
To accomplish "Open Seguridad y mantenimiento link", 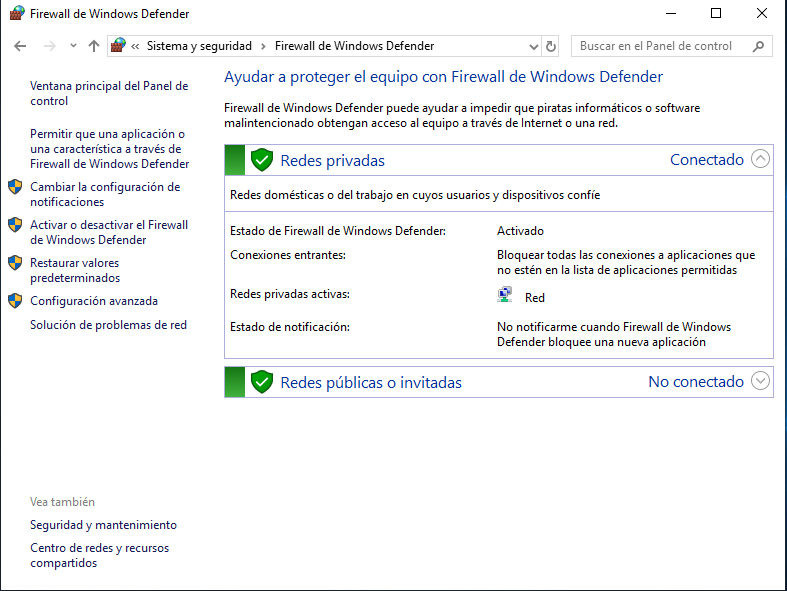I will [103, 525].
